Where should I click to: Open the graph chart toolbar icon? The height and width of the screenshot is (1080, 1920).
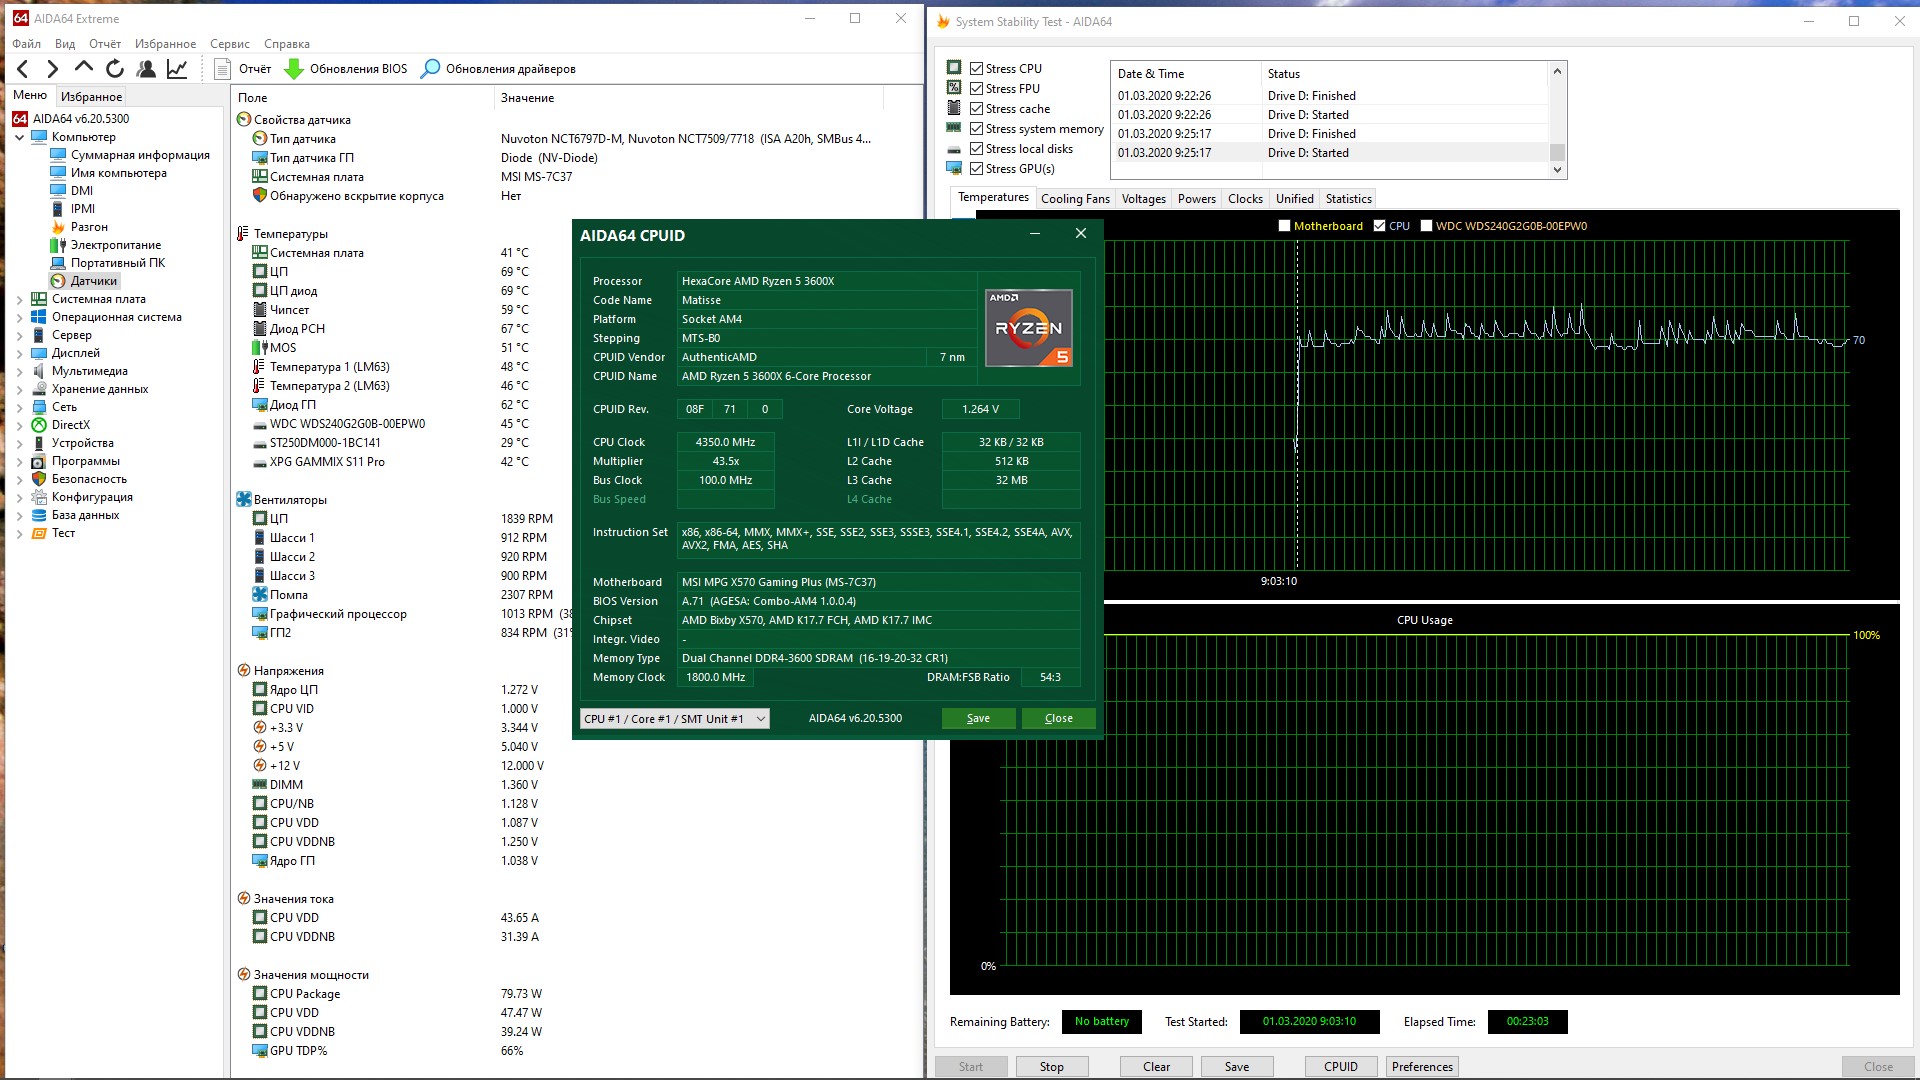click(177, 69)
